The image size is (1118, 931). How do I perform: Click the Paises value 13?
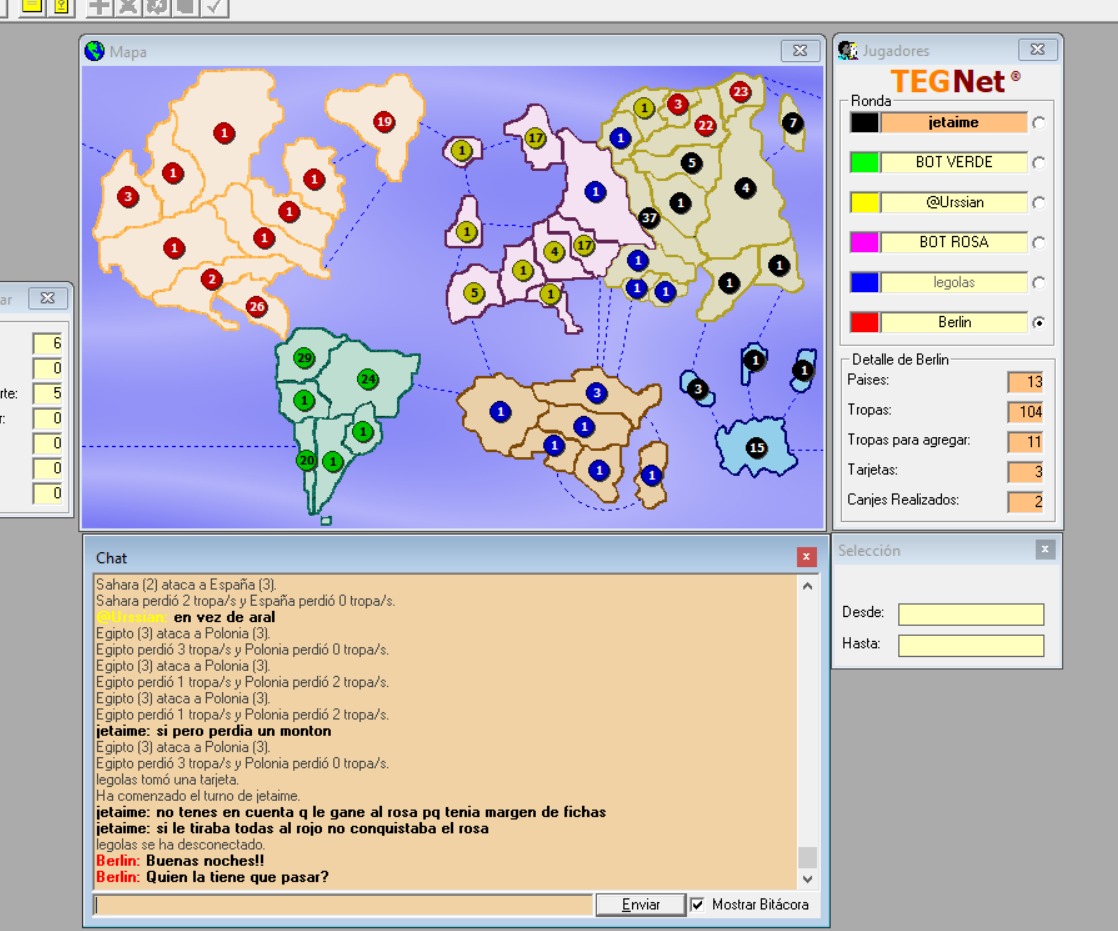[1026, 381]
